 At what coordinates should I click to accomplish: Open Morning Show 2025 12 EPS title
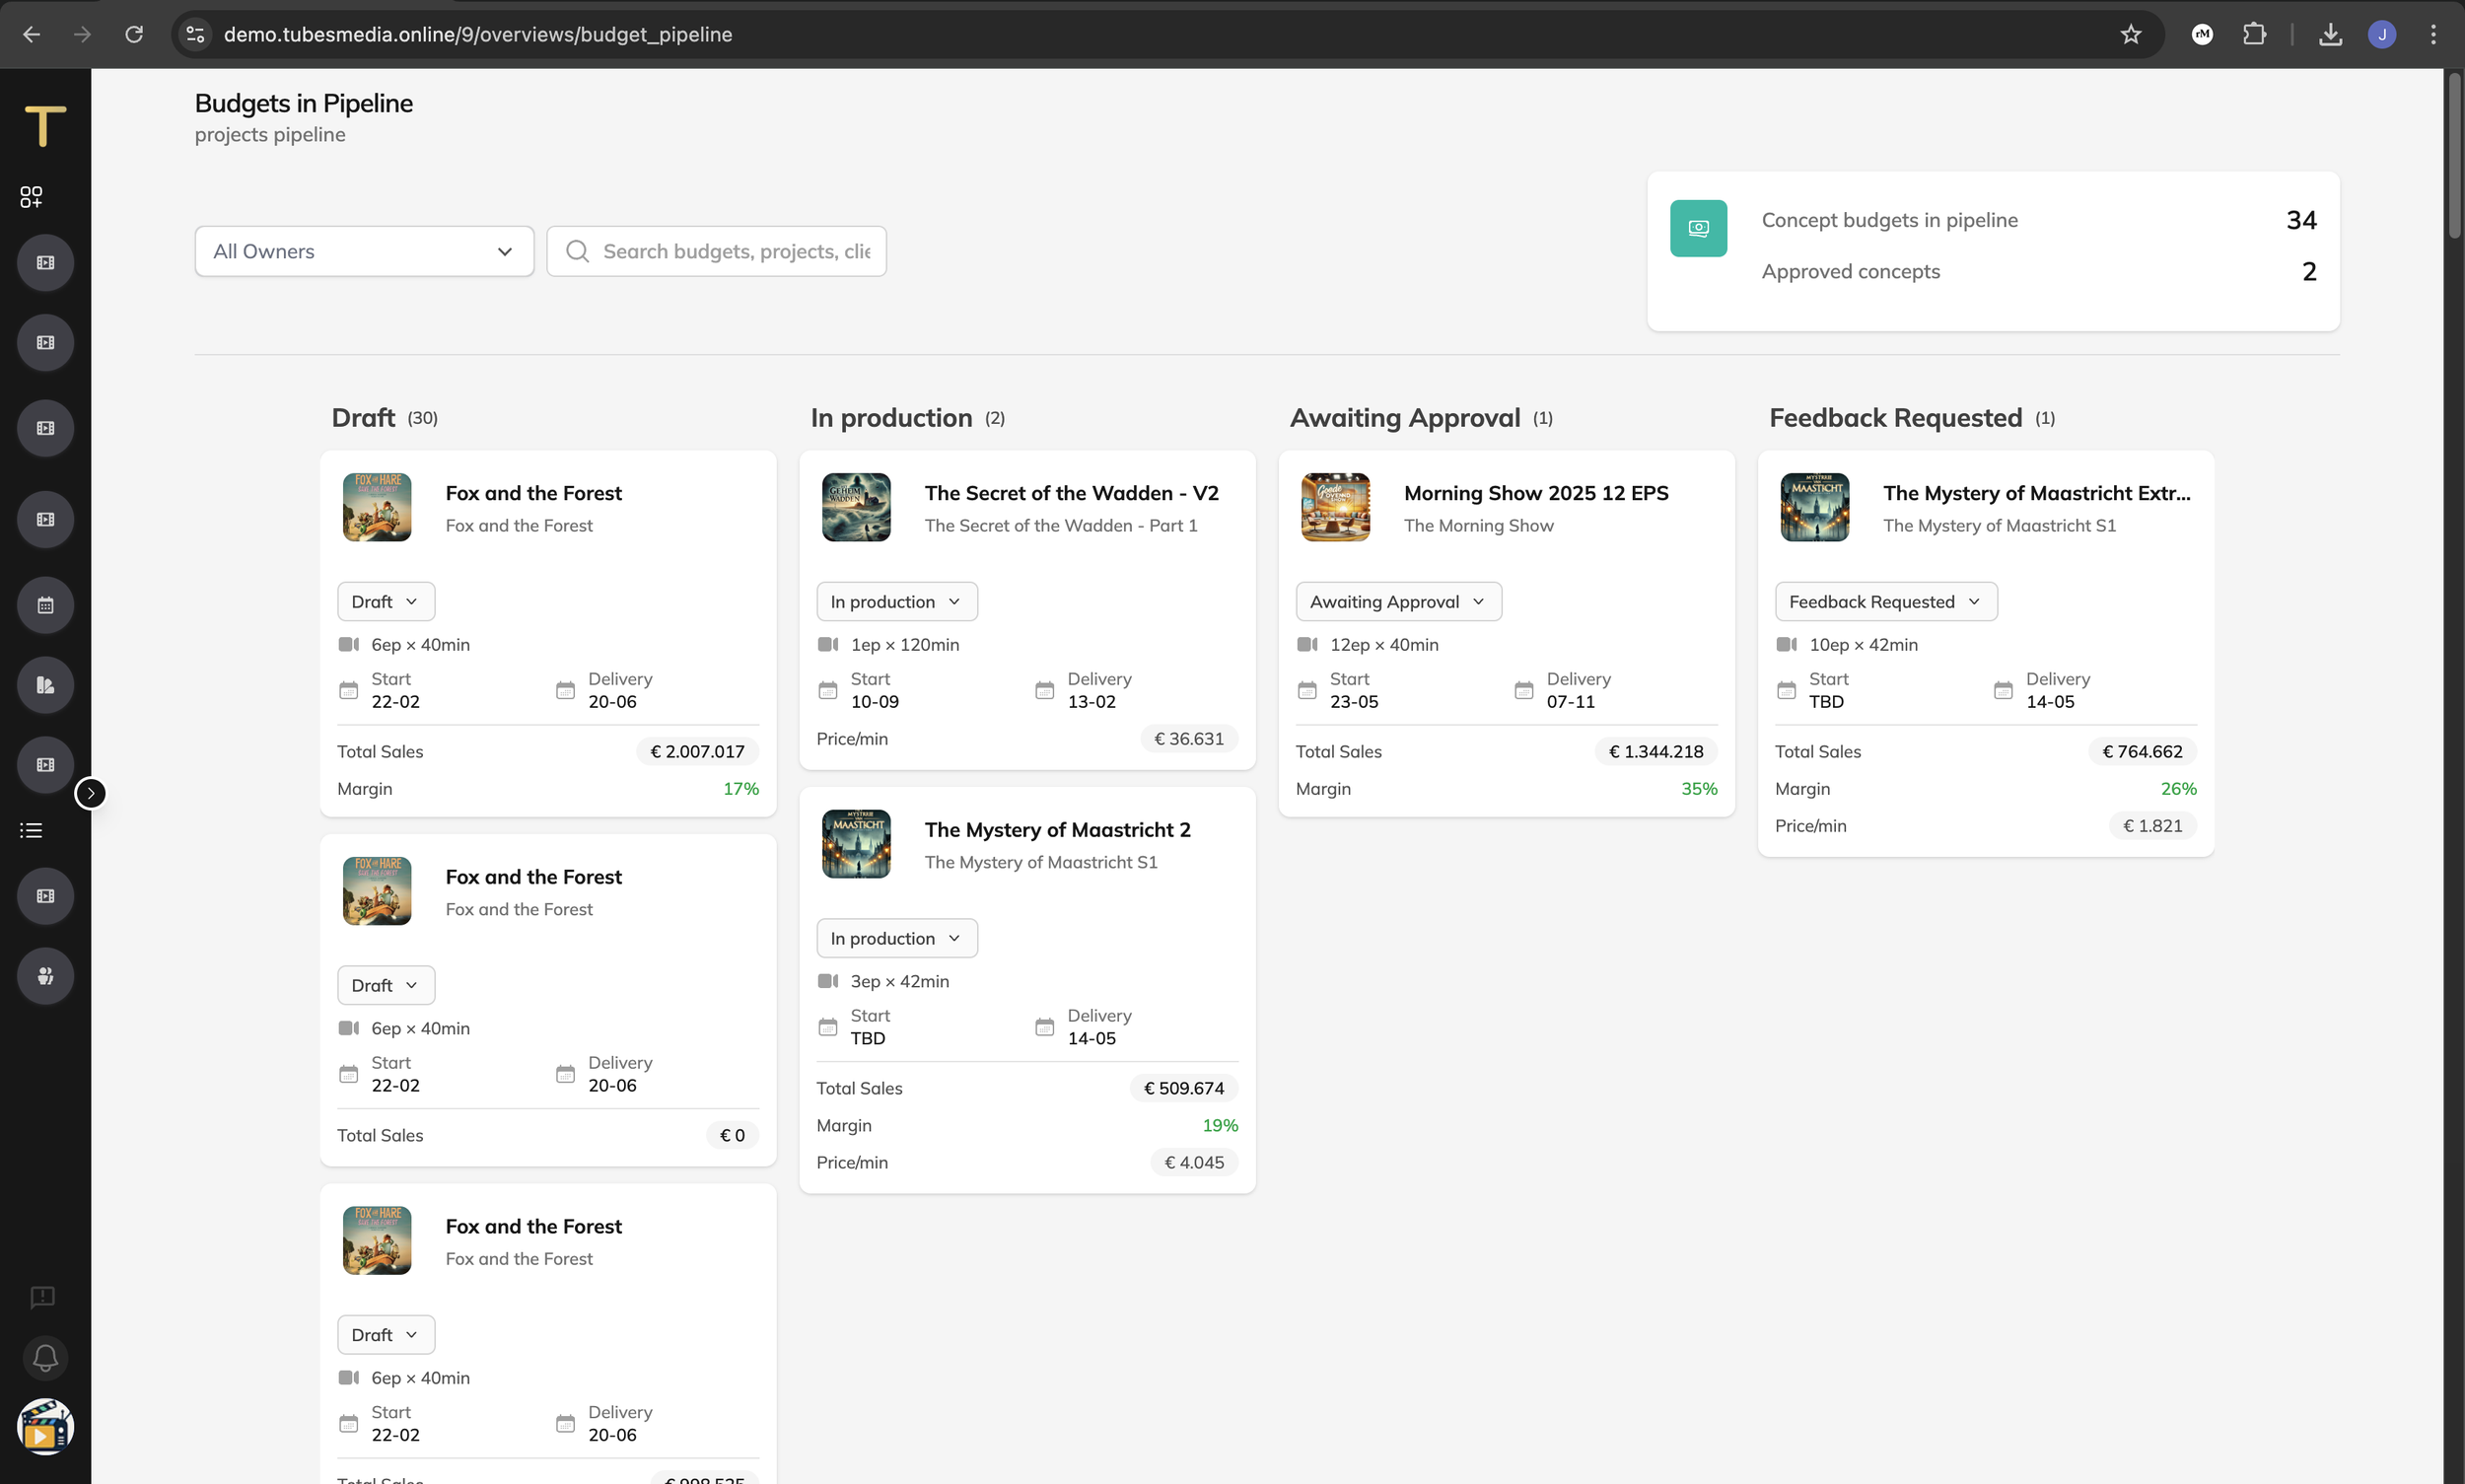[1535, 493]
